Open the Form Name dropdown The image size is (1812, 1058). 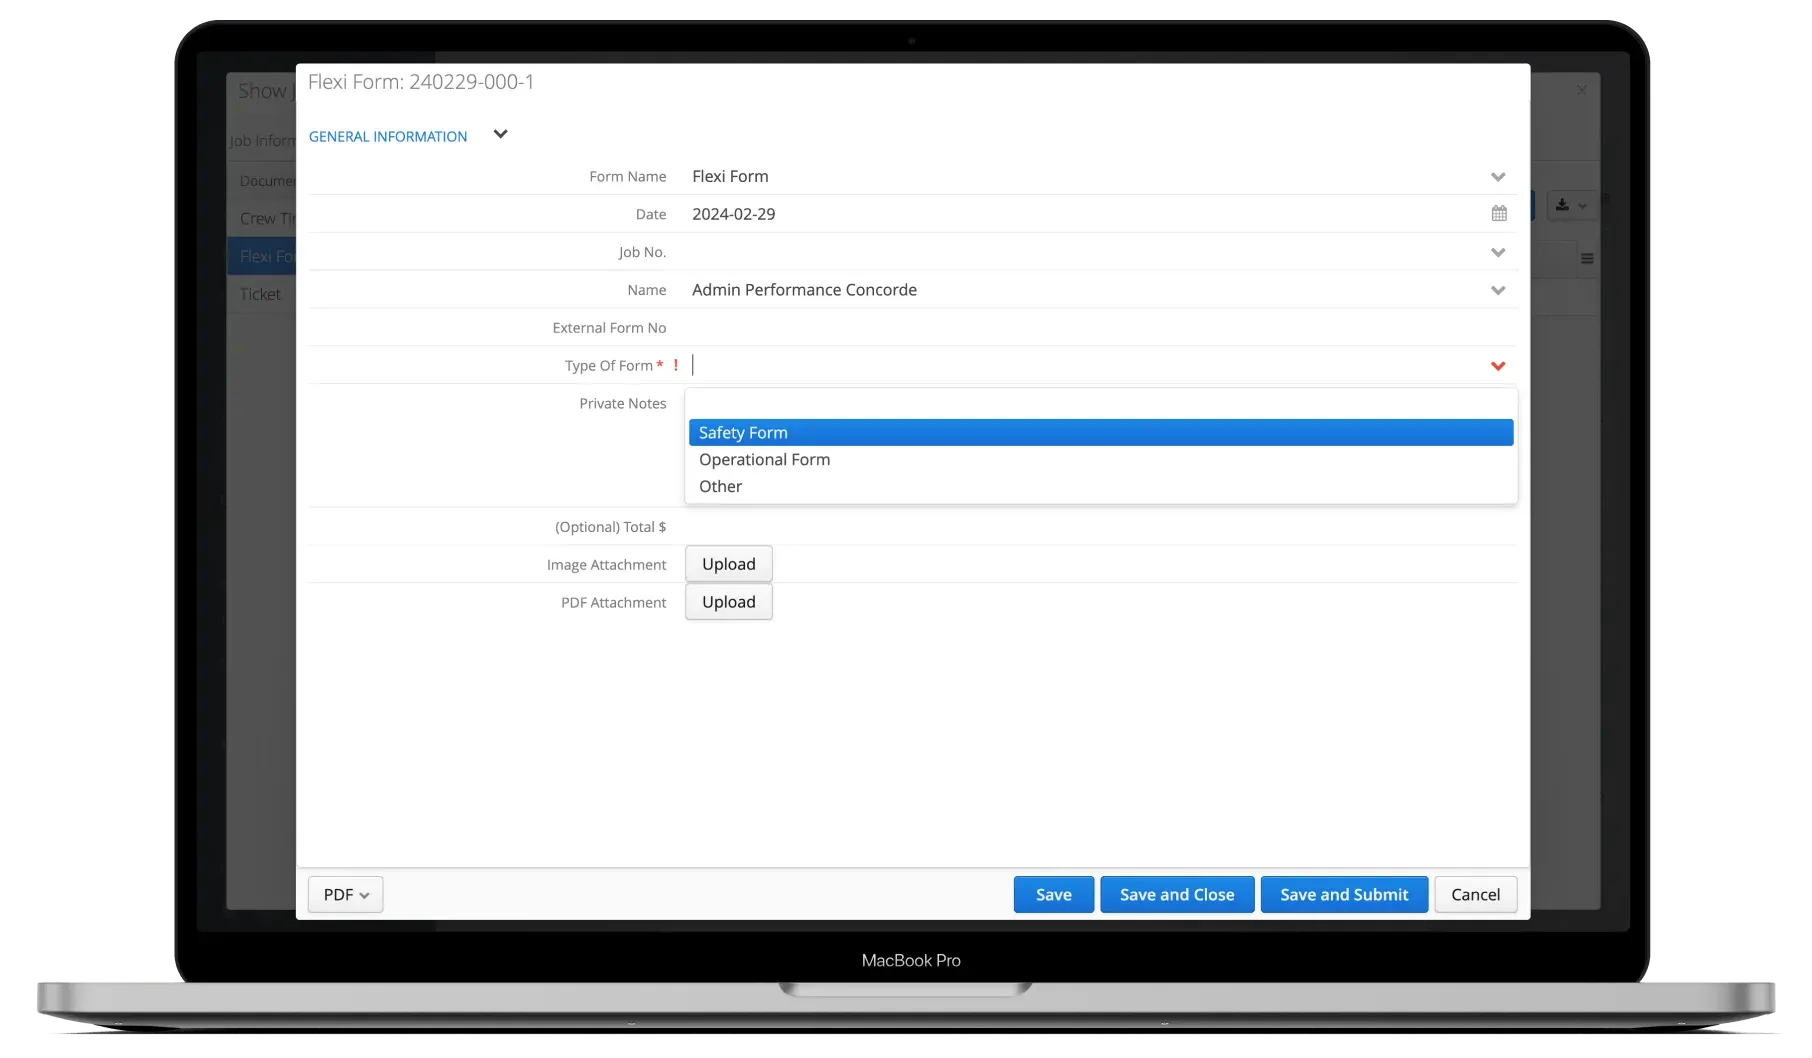click(x=1498, y=176)
